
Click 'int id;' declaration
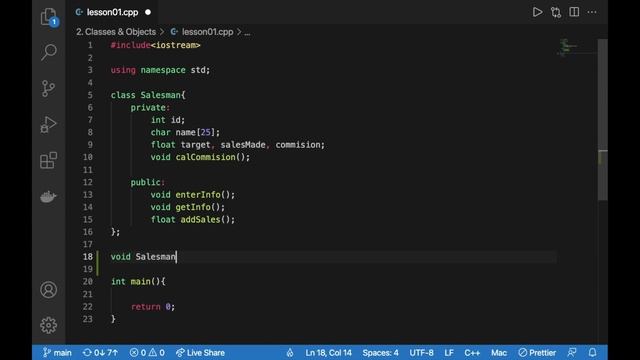click(x=168, y=120)
